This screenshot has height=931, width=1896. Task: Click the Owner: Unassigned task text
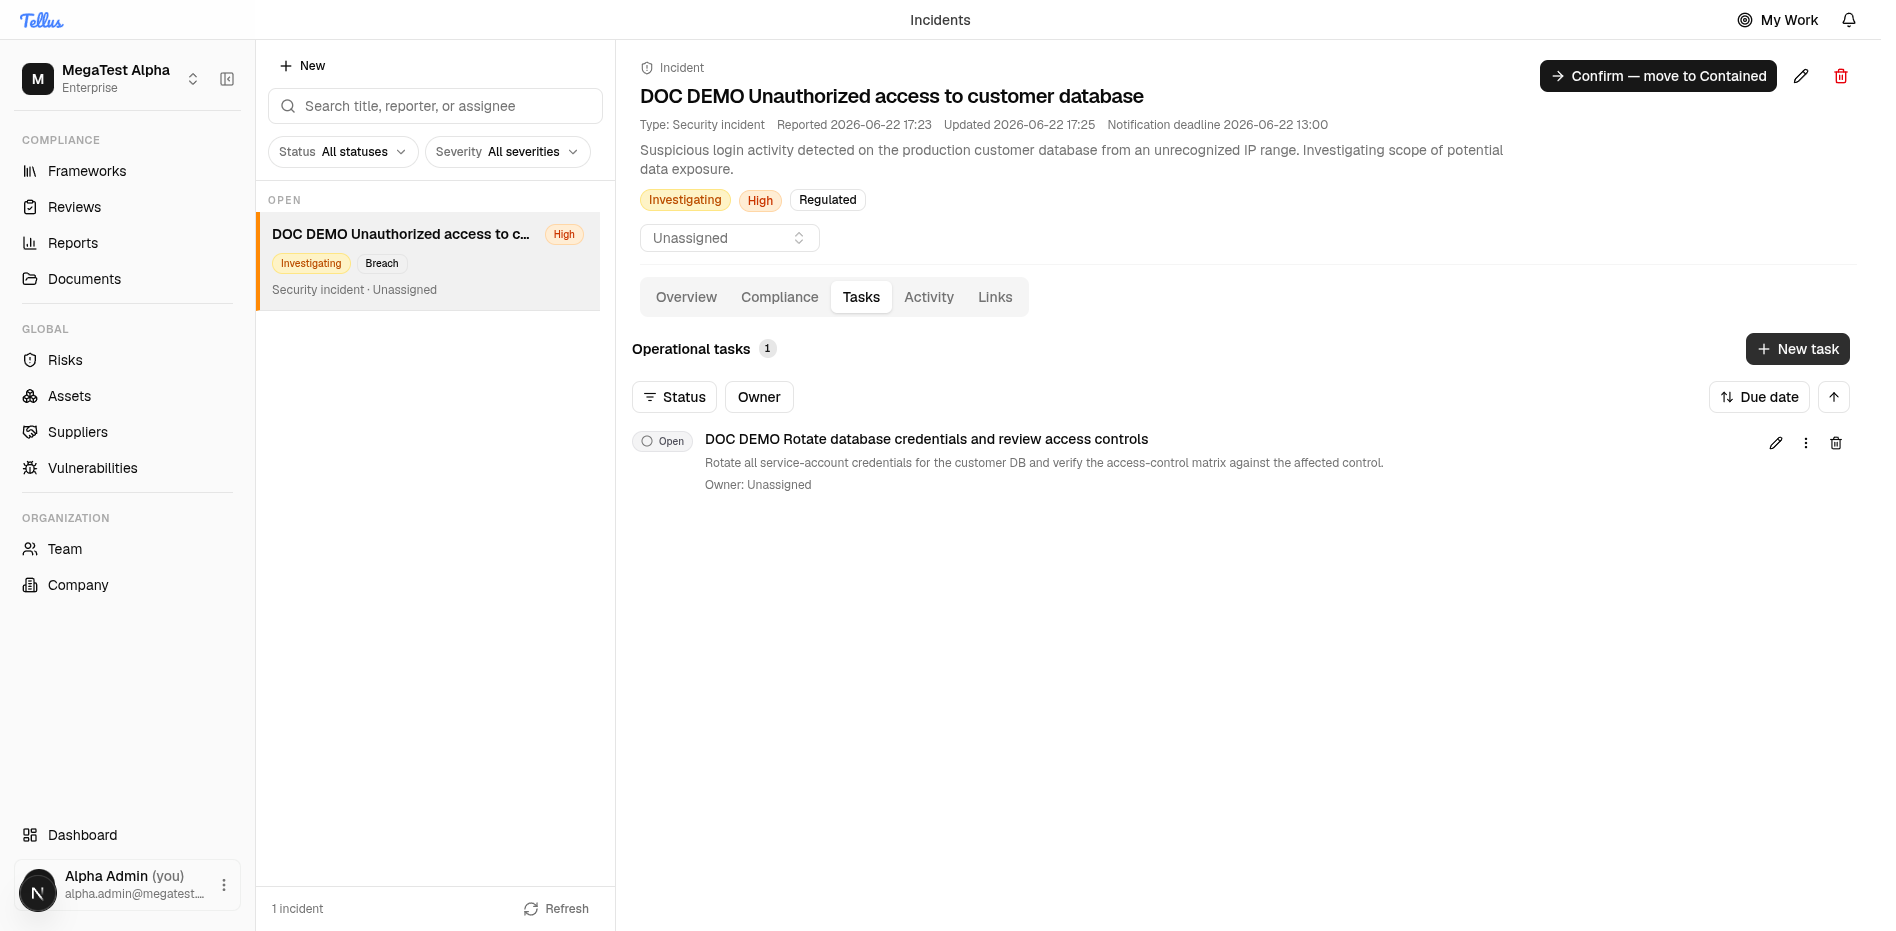(758, 485)
